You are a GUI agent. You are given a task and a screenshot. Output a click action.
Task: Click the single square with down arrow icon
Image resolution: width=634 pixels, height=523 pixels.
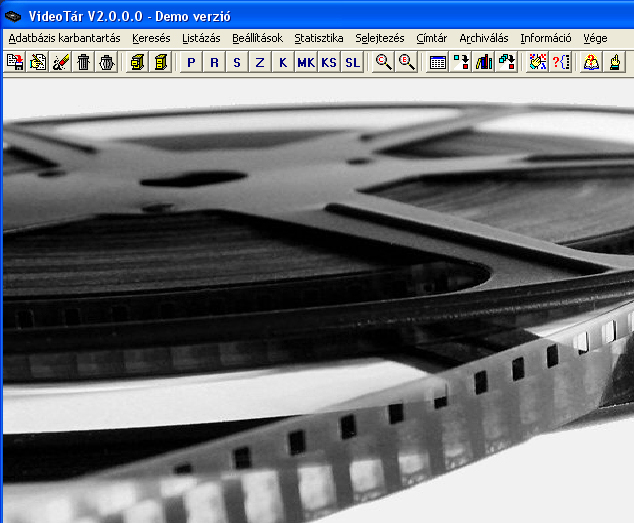click(461, 62)
